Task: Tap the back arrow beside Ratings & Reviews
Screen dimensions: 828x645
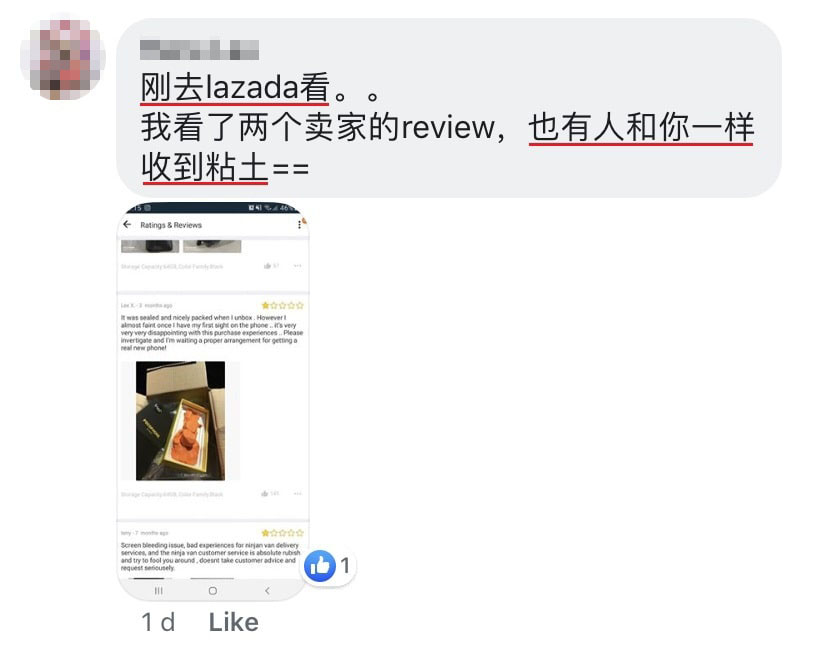Action: click(x=127, y=225)
